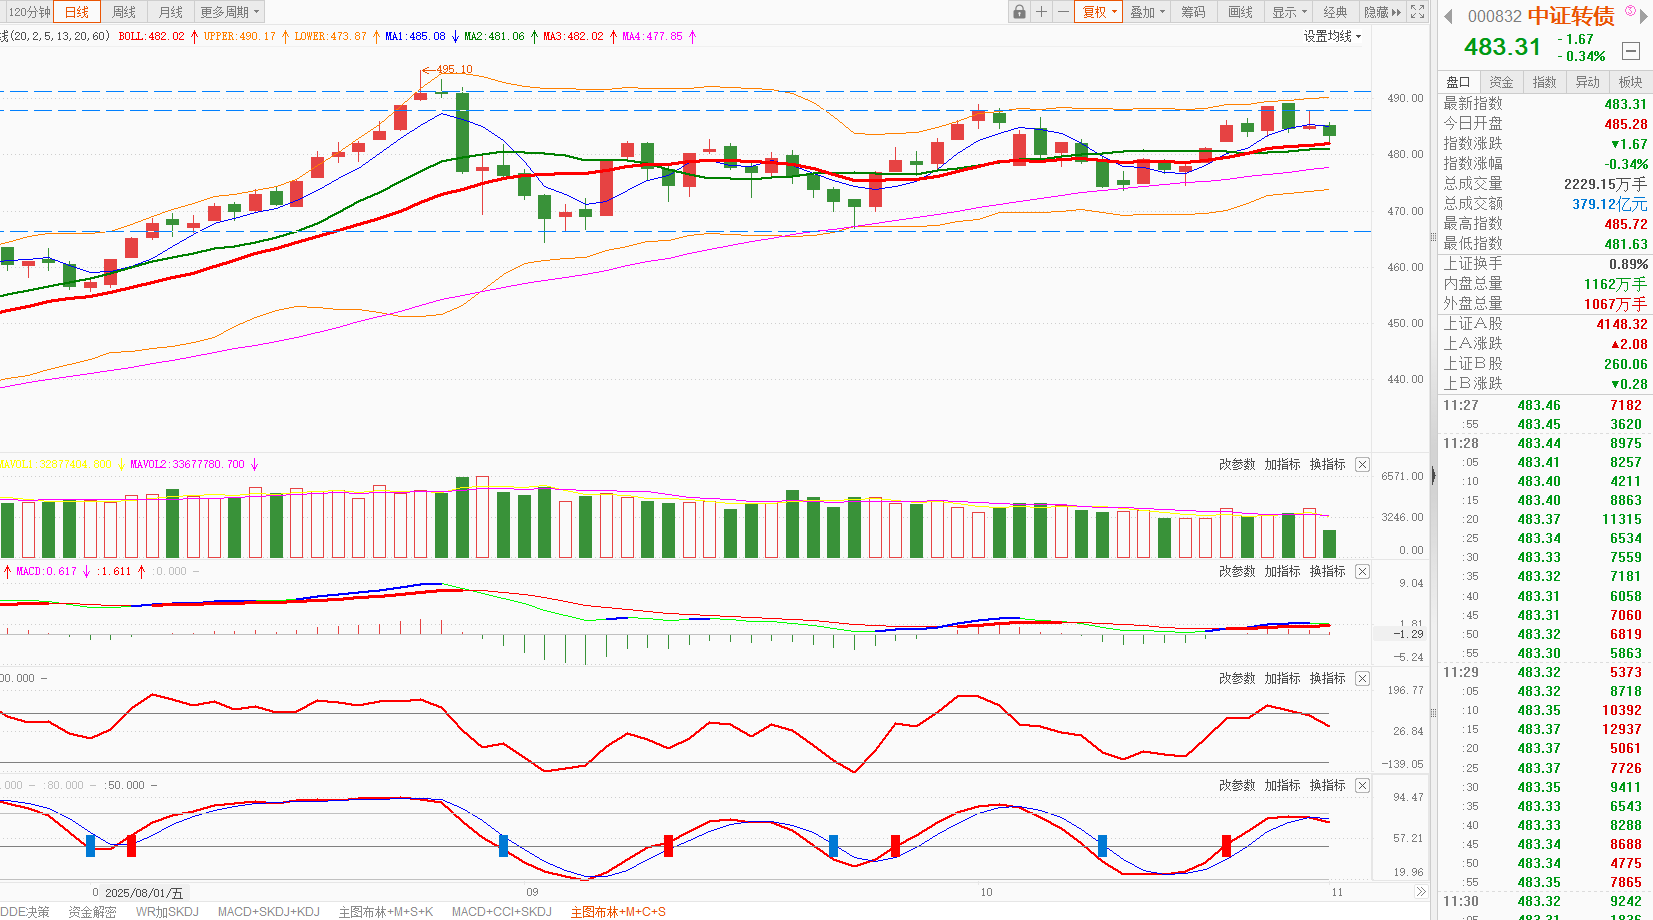1653x920 pixels.
Task: Go to next stock with right arrow
Action: tap(1644, 16)
